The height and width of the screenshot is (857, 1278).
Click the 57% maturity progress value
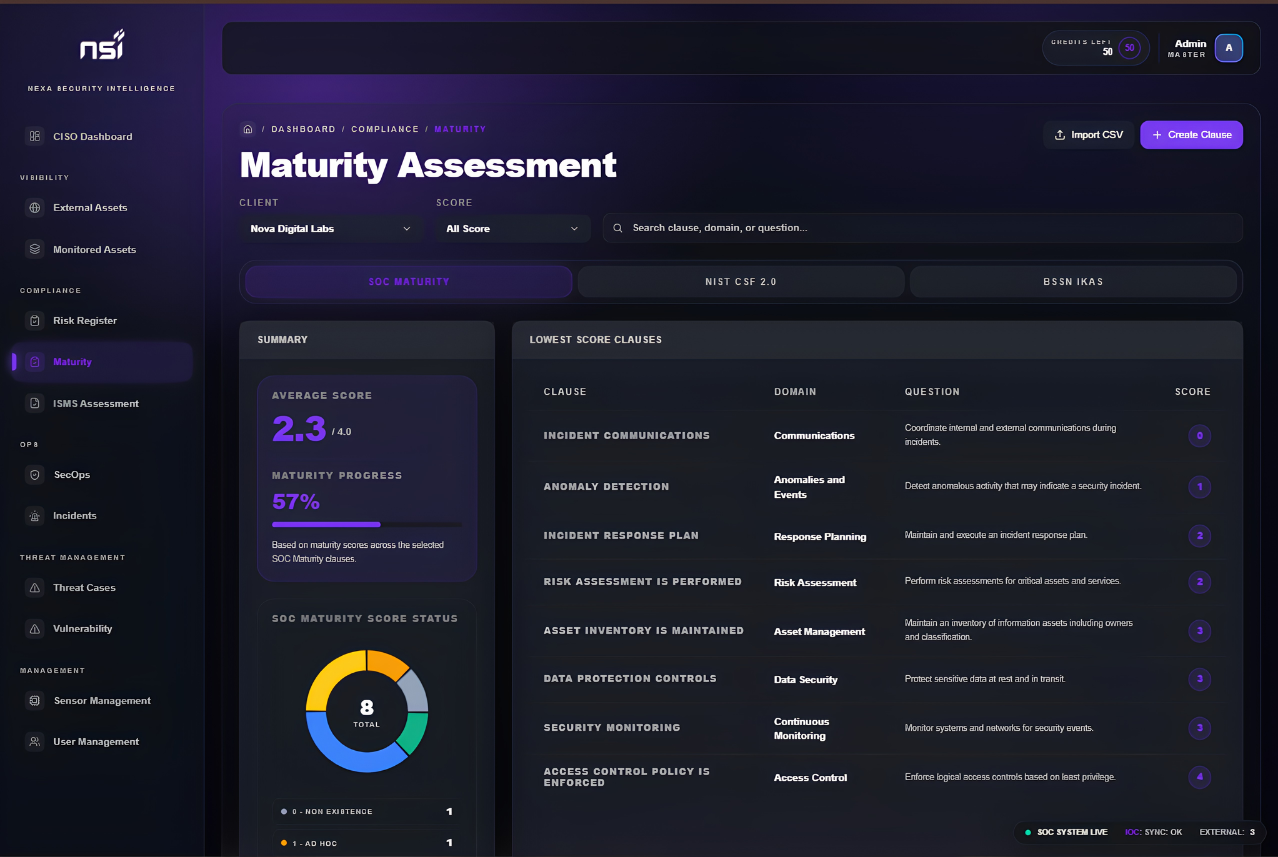click(296, 501)
